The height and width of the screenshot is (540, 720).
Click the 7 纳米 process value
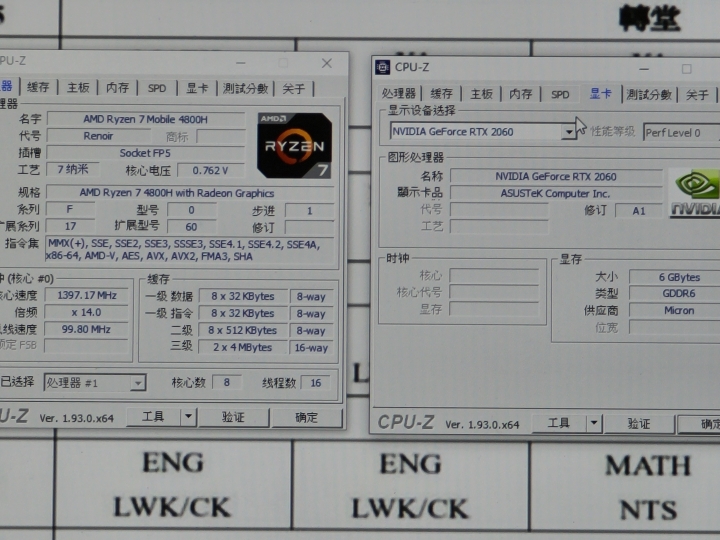[x=72, y=169]
